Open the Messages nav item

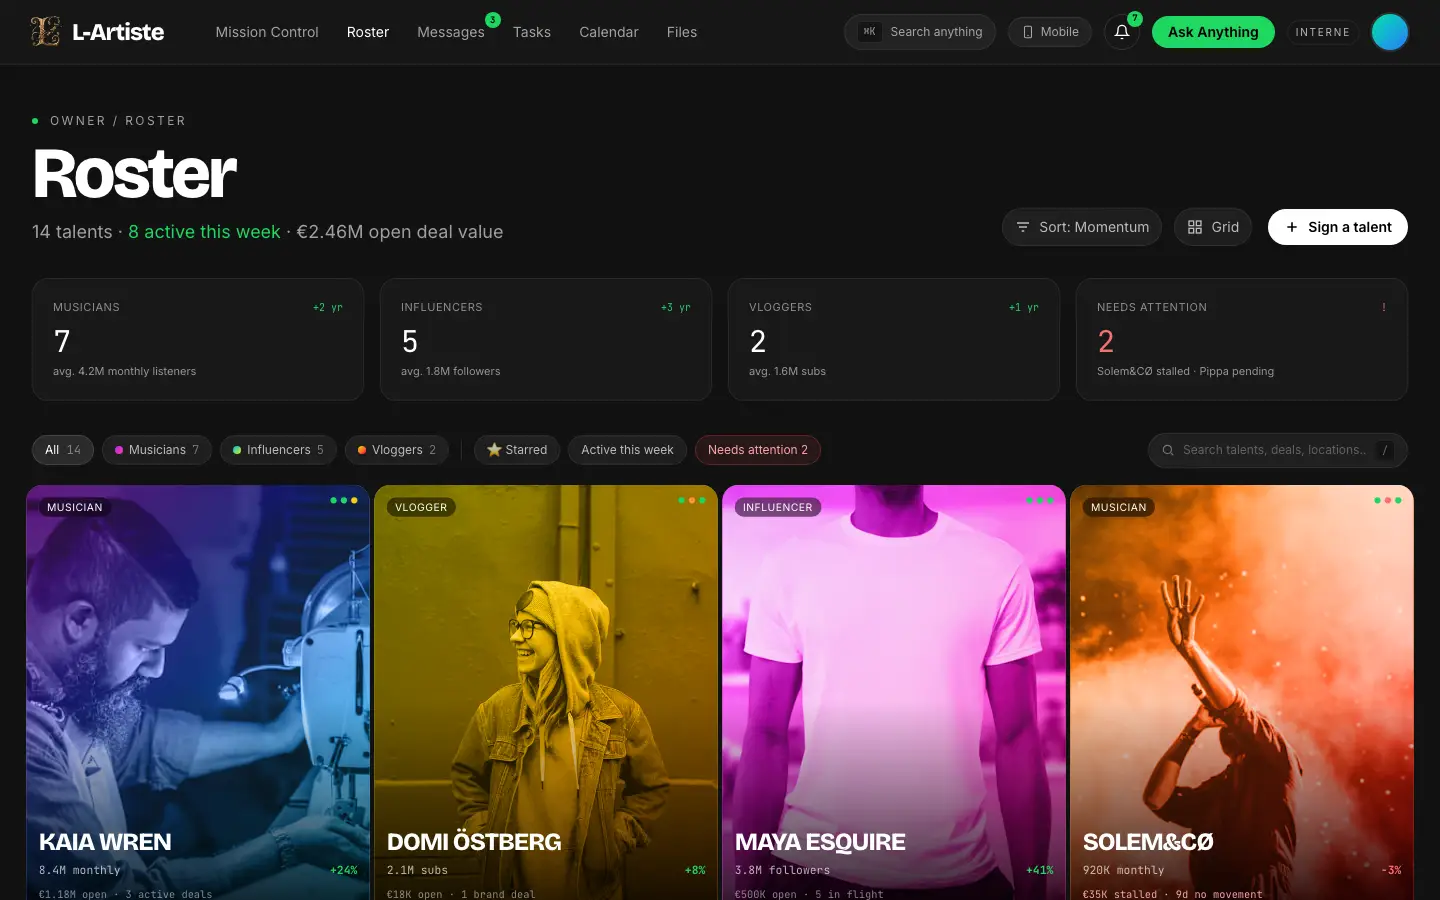tap(451, 32)
